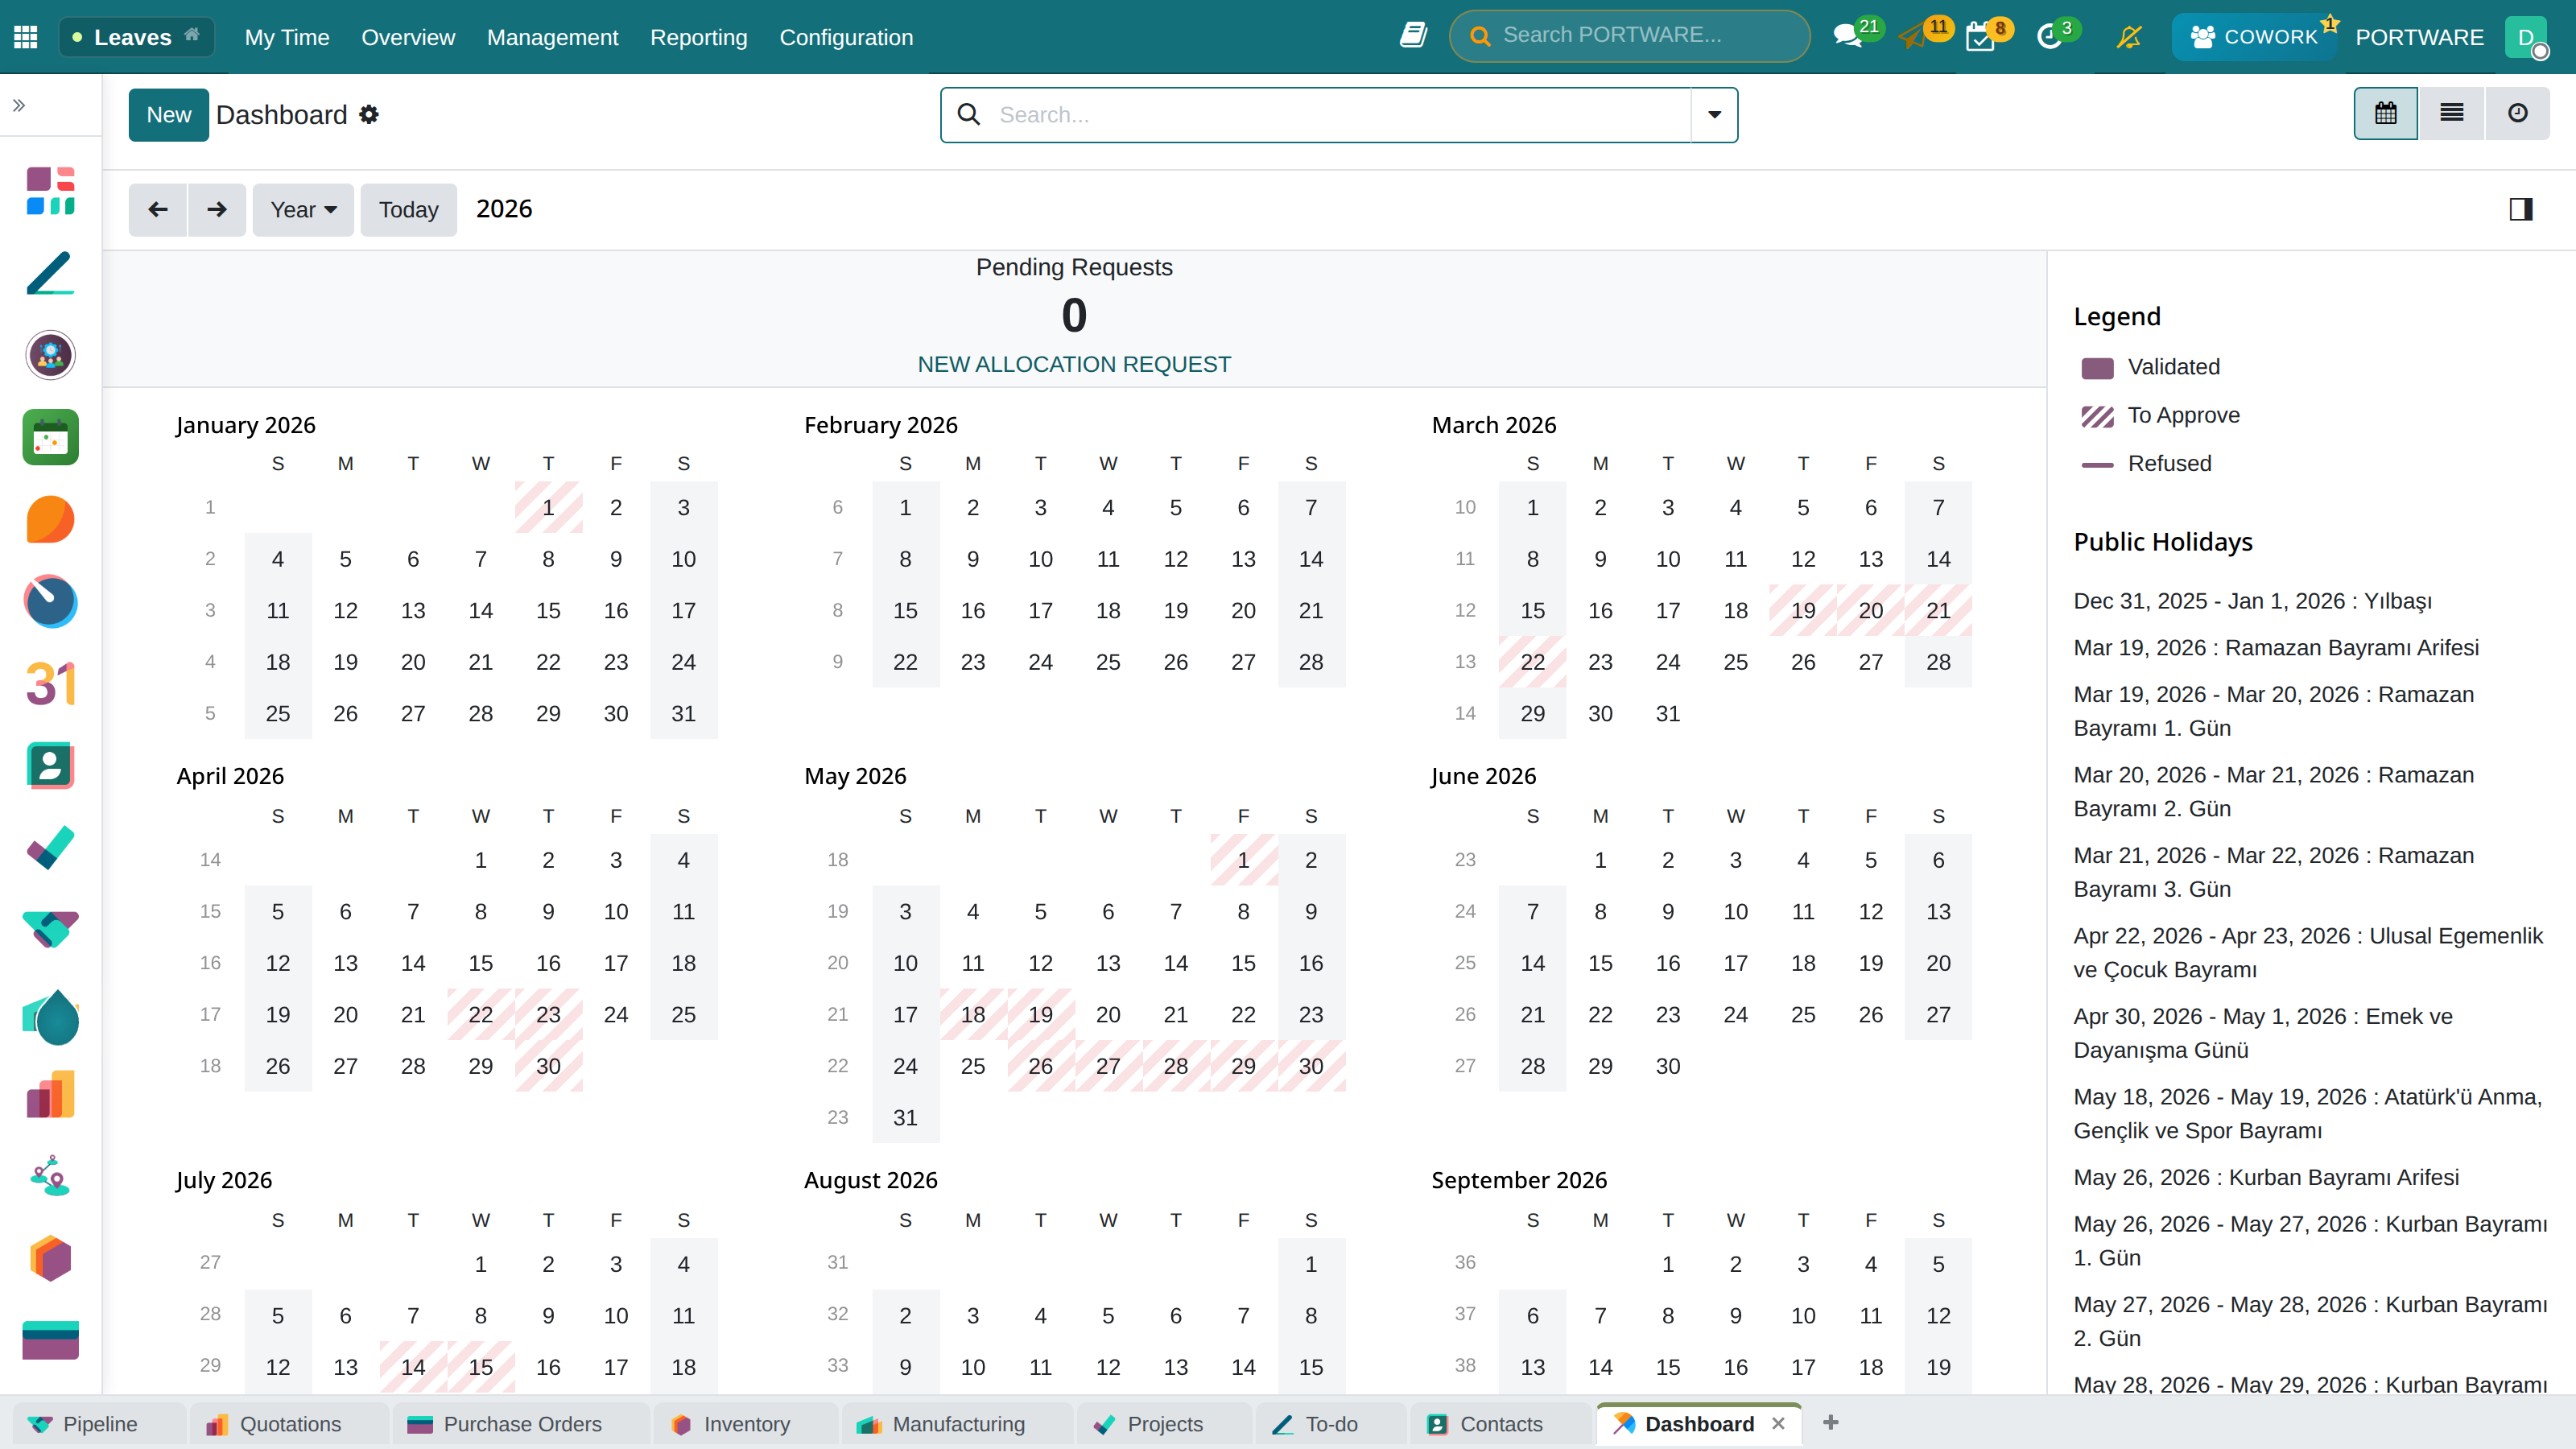The height and width of the screenshot is (1449, 2576).
Task: Open the map route app icon
Action: pos(51,1176)
